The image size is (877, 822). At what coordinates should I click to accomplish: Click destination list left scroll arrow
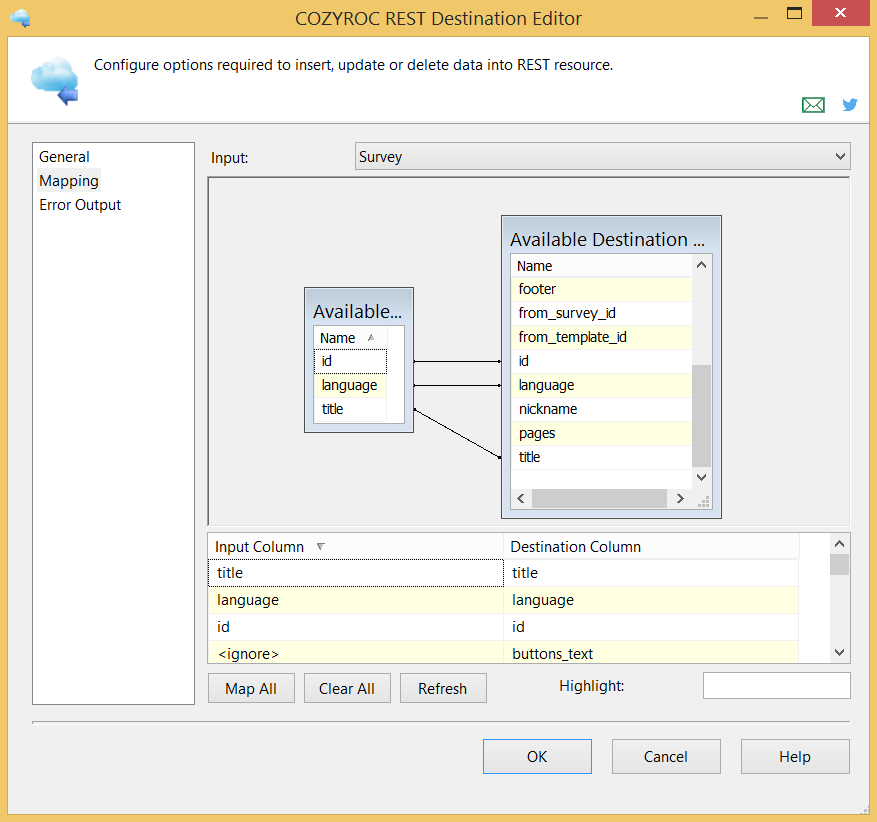(521, 498)
